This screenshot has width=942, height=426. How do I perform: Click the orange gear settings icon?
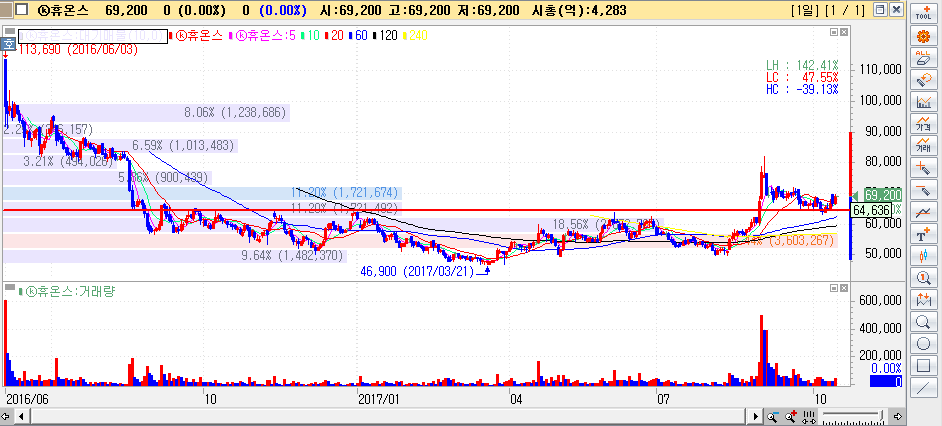(924, 37)
